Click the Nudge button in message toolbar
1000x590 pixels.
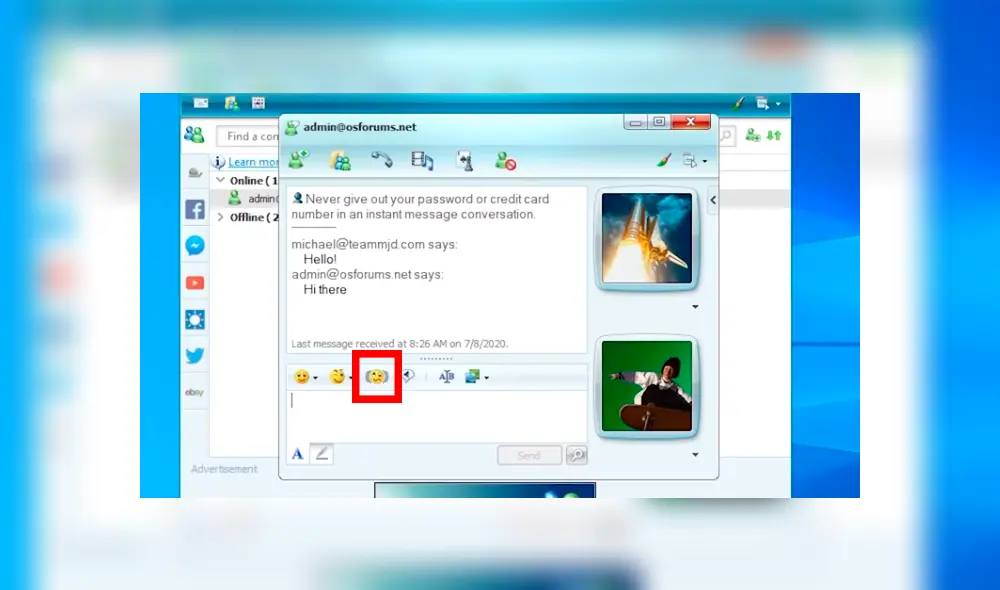tap(377, 377)
